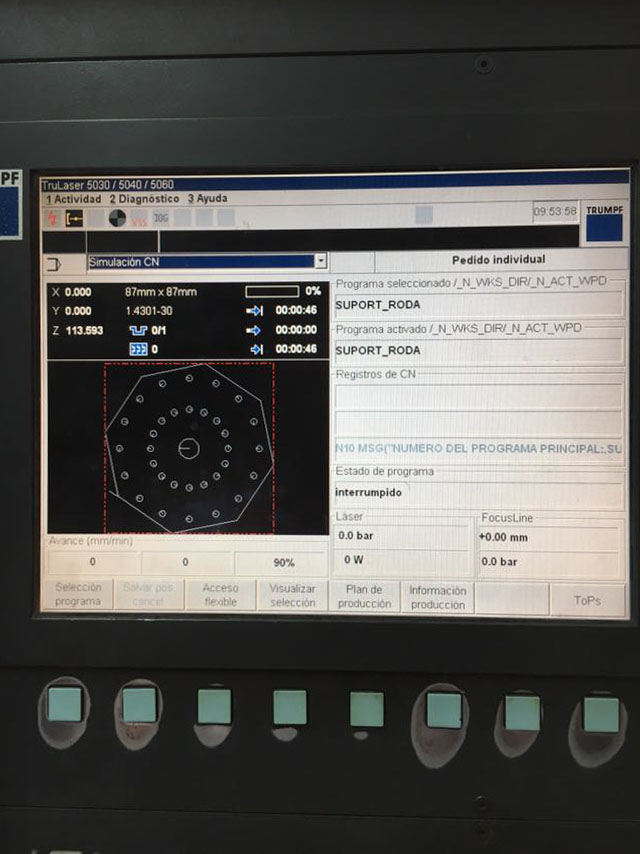
Task: Click the Selección programa softkey
Action: point(78,594)
